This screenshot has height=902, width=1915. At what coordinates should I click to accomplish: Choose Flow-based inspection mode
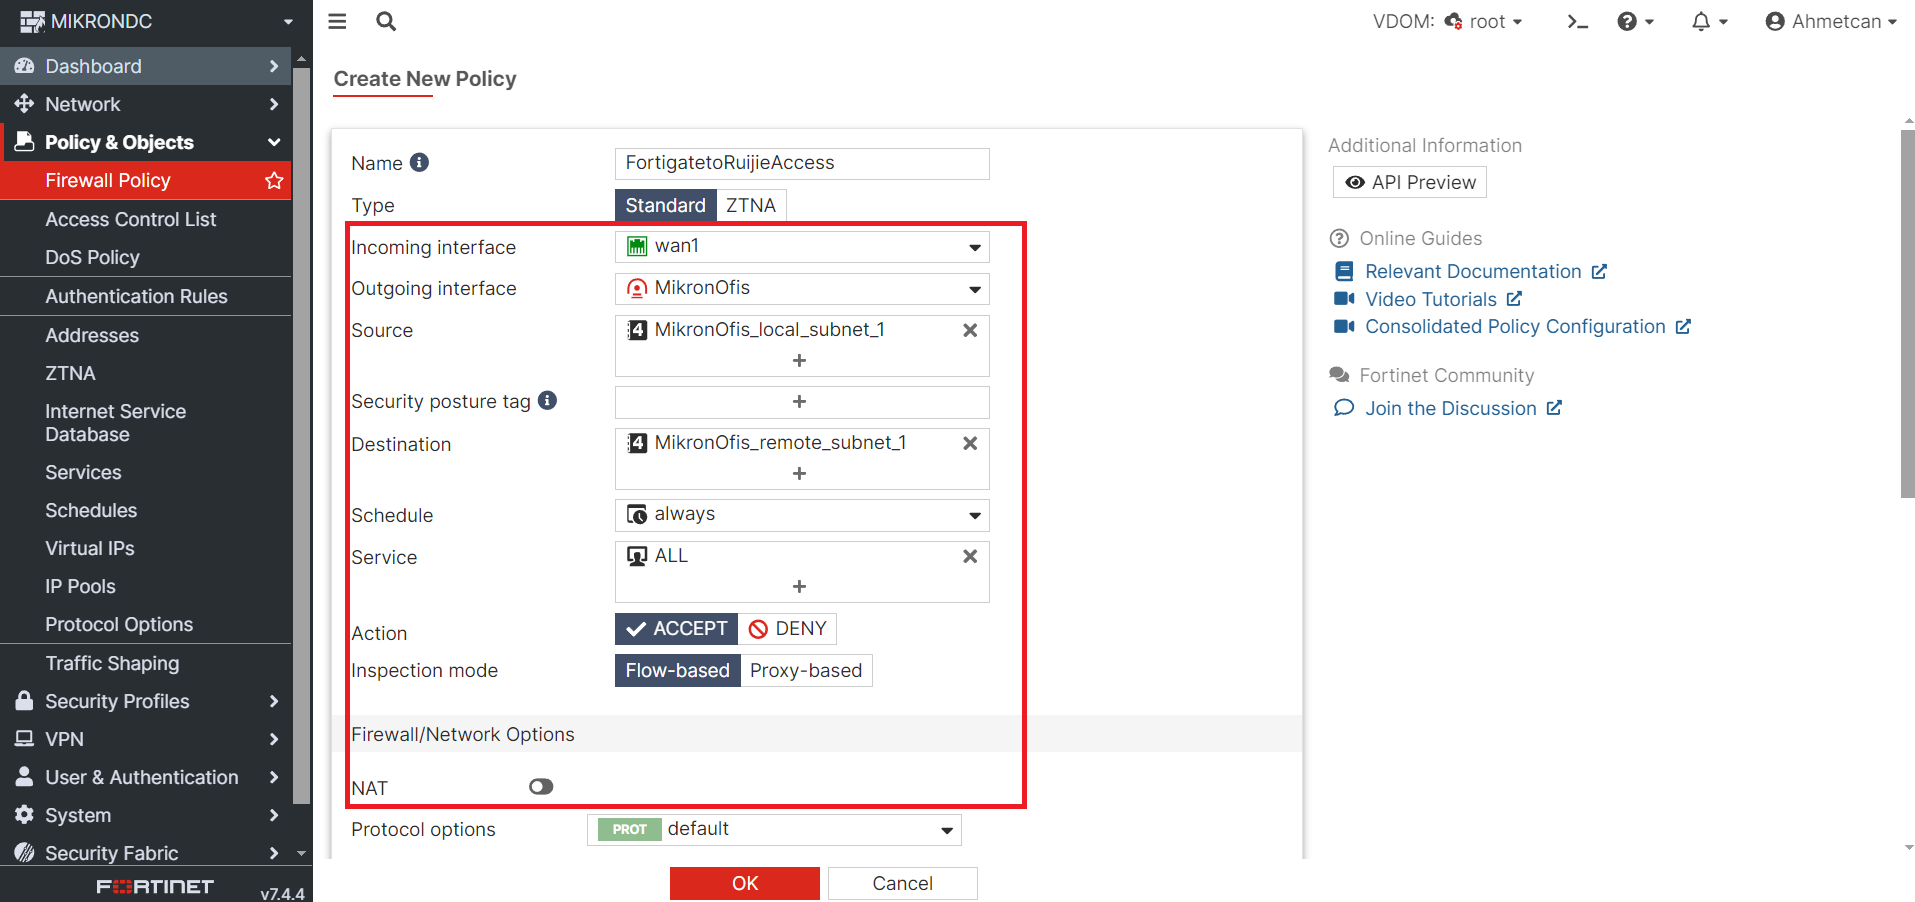[x=677, y=670]
